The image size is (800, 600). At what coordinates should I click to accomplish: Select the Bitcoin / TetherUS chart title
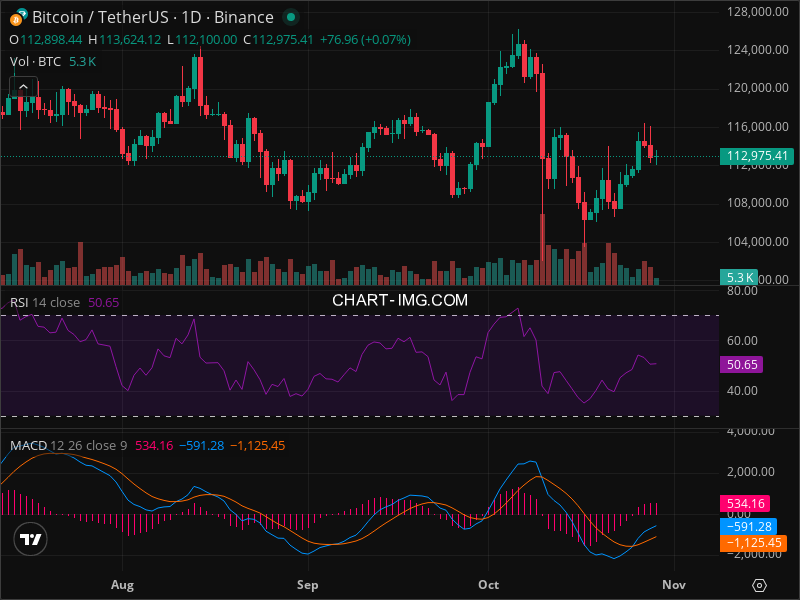pyautogui.click(x=152, y=17)
